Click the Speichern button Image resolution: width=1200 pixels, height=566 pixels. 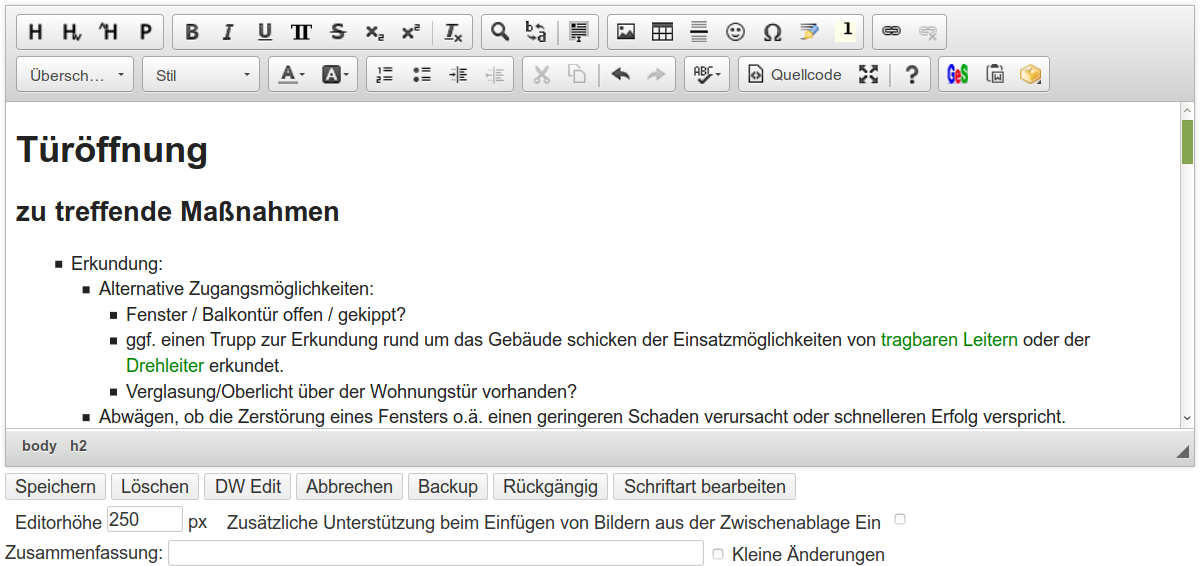click(56, 487)
